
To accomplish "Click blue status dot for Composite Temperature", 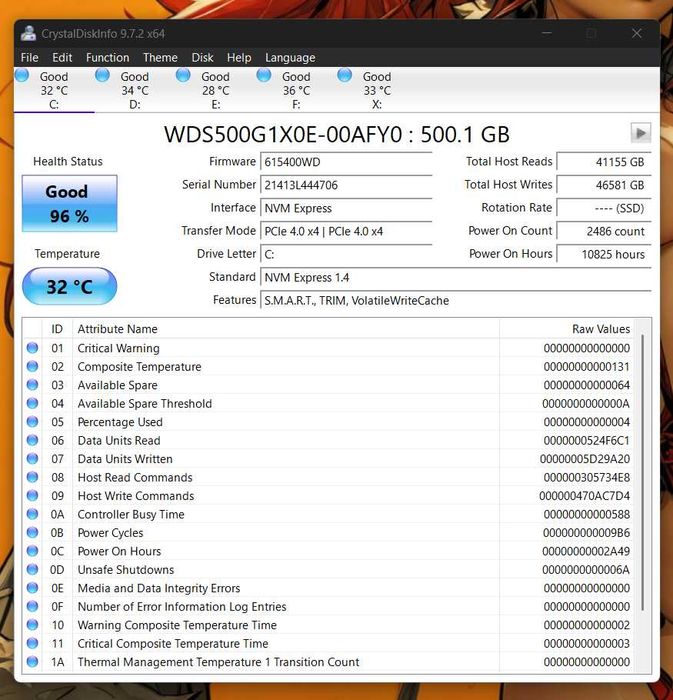I will [32, 366].
